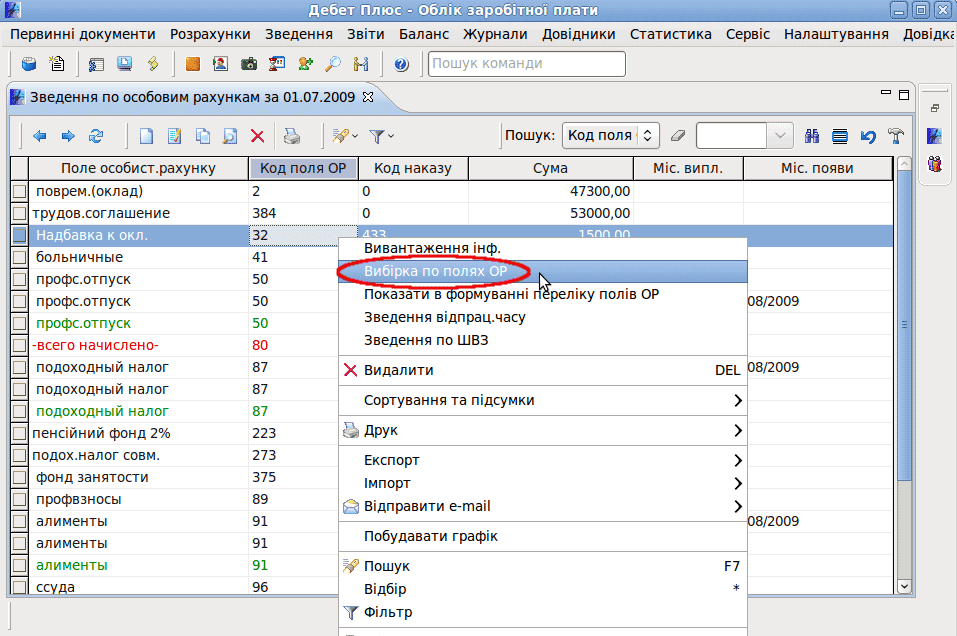Image resolution: width=957 pixels, height=636 pixels.
Task: Refresh the table with circular arrows icon
Action: pos(96,136)
